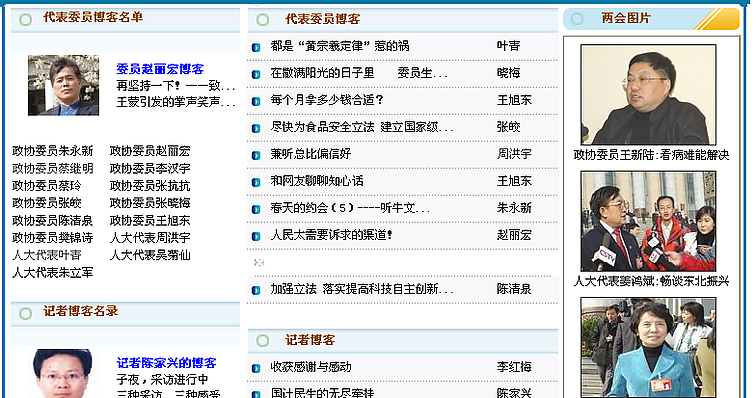Open 政协委员朱永新 blog link
The height and width of the screenshot is (398, 756).
coord(53,151)
